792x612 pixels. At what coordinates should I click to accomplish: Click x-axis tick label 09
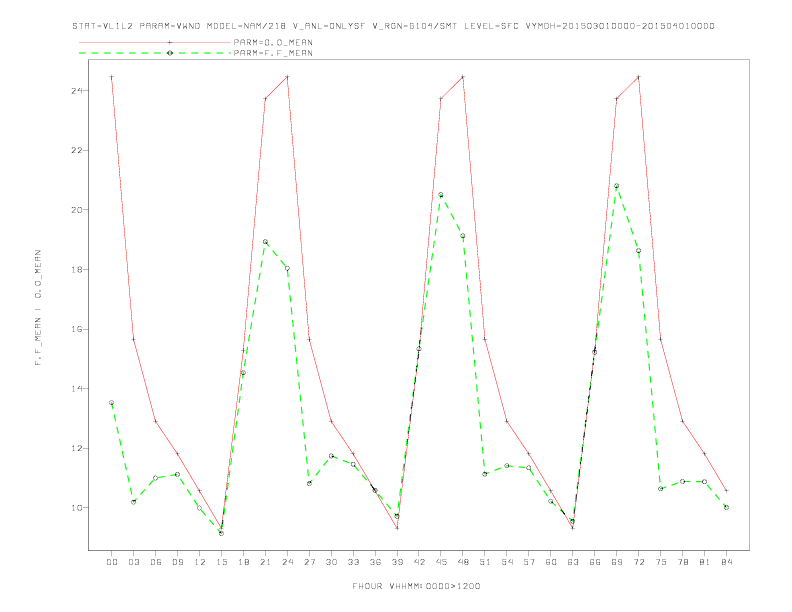[177, 562]
